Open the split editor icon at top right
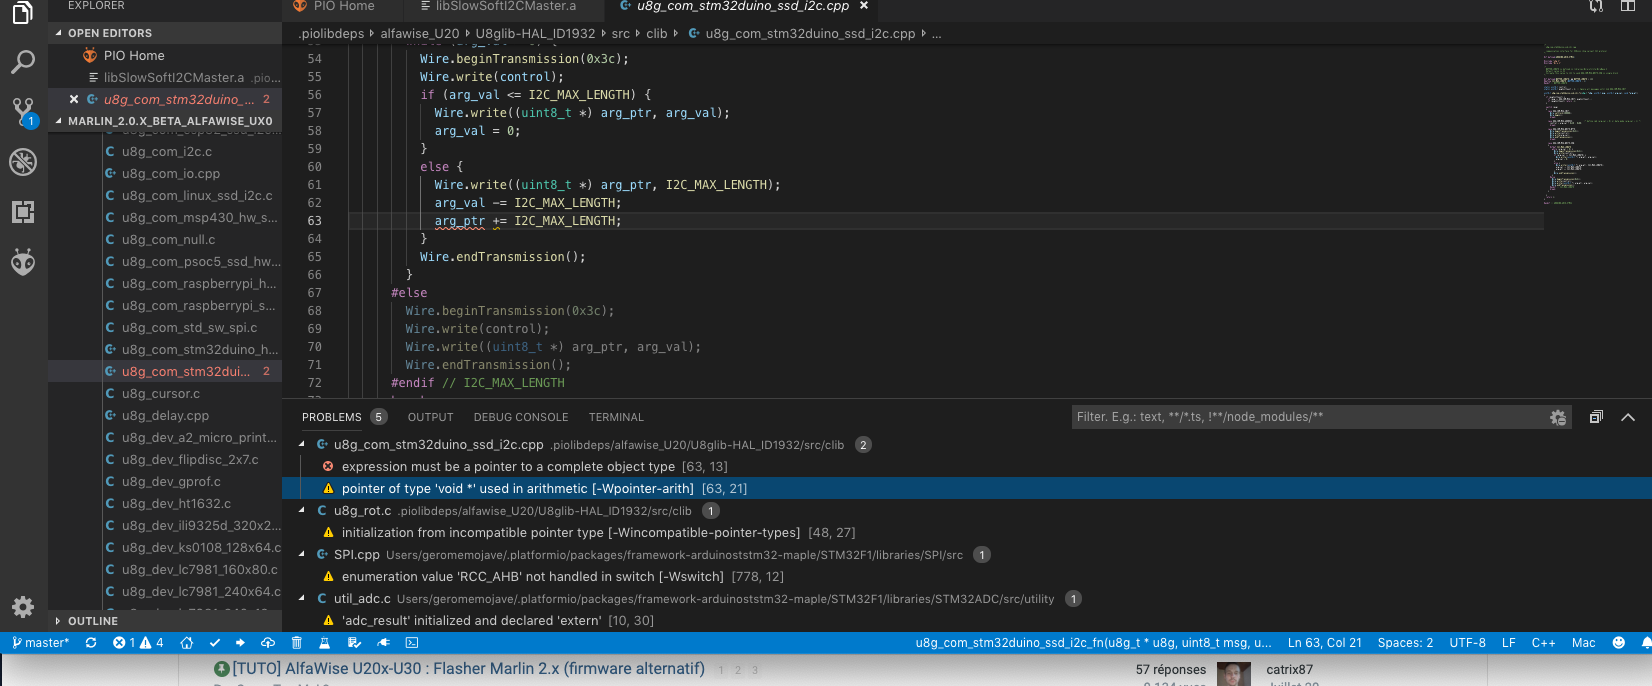The image size is (1652, 686). 1628,6
